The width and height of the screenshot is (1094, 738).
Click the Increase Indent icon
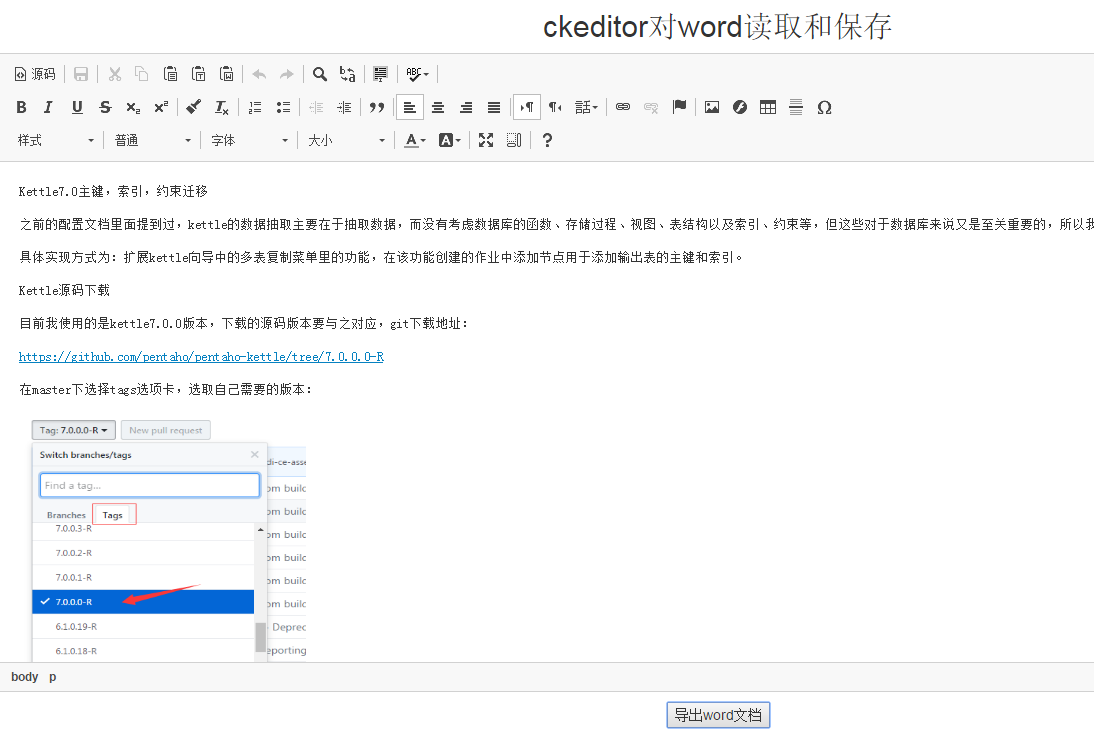(344, 107)
